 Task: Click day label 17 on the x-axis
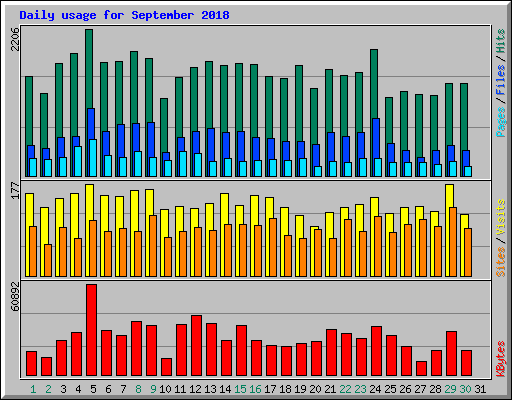[270, 389]
